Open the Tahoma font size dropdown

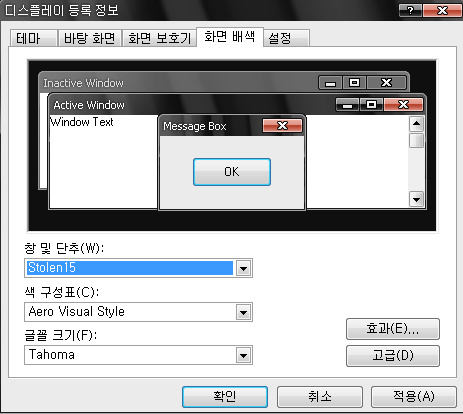244,356
